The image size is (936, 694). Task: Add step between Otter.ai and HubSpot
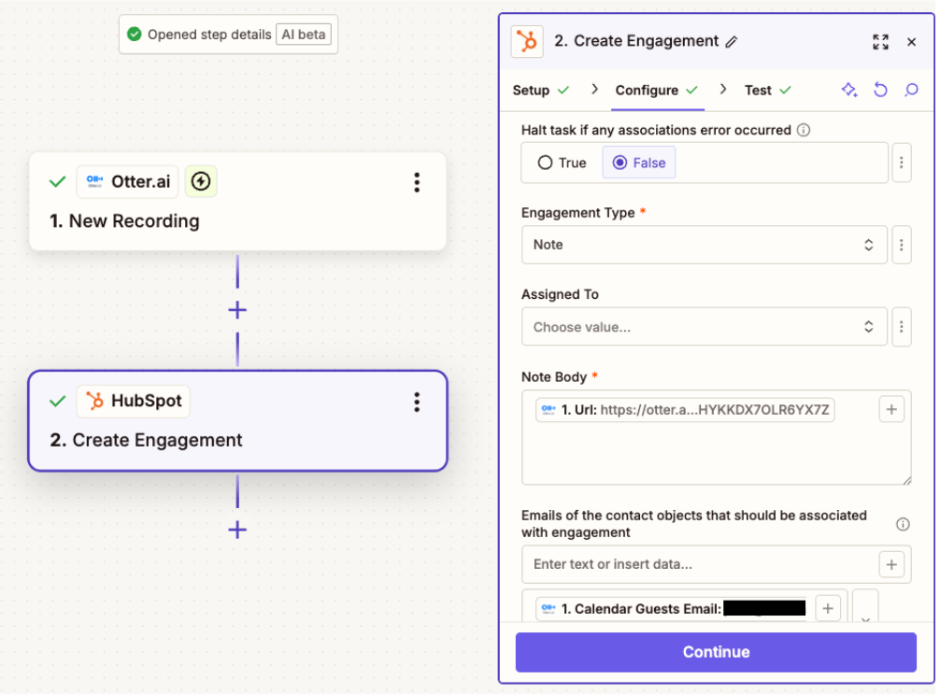click(237, 310)
